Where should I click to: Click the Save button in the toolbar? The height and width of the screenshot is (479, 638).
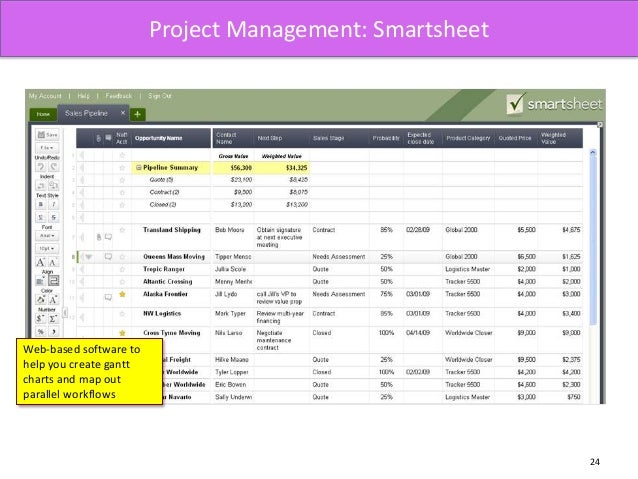(x=47, y=135)
